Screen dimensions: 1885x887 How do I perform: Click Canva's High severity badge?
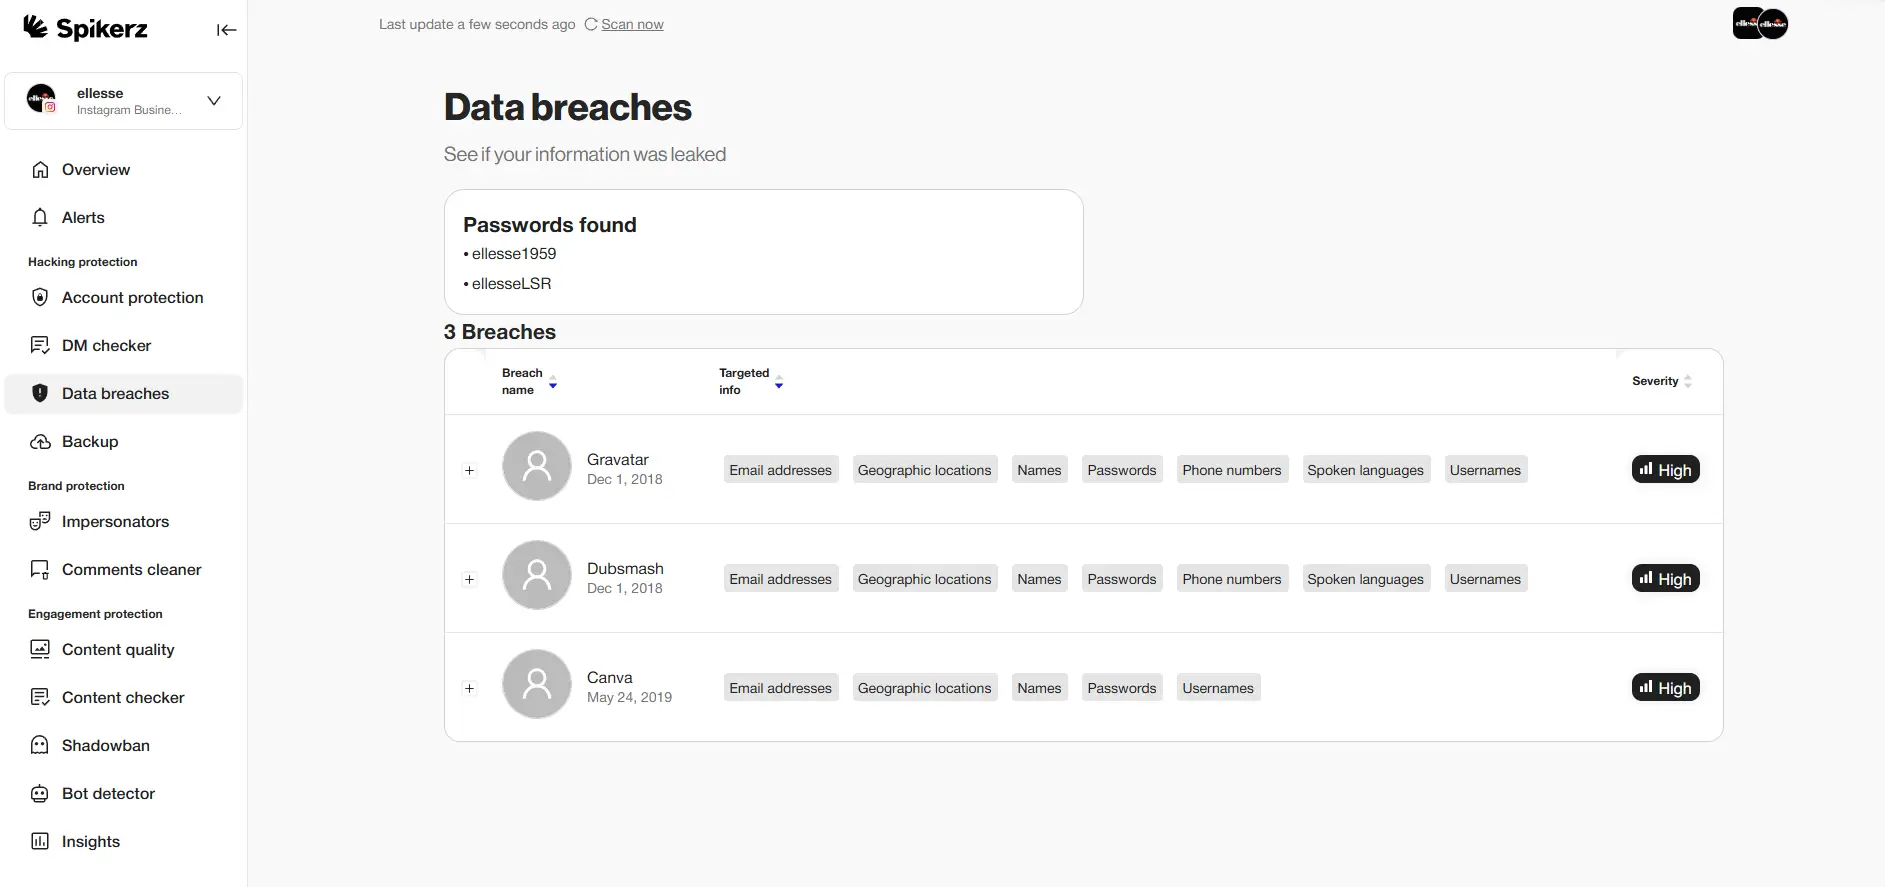[1666, 688]
